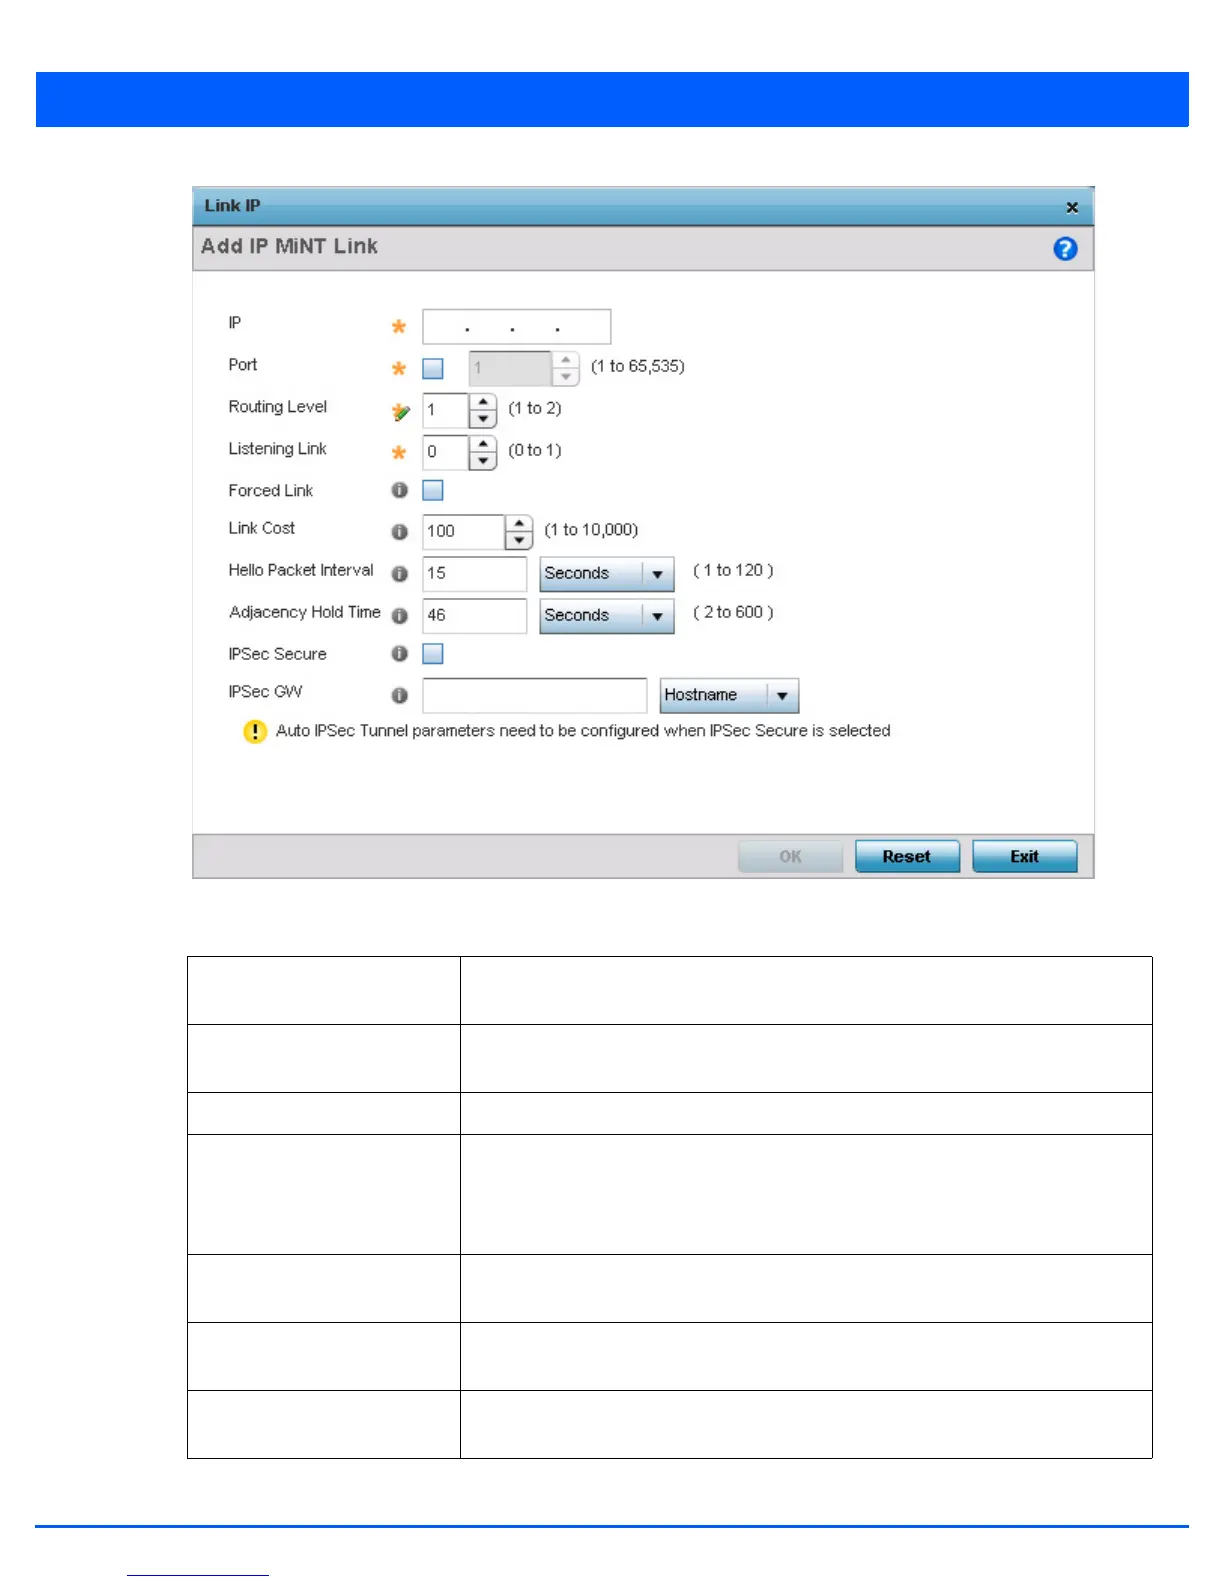Click the info icon beside IPSec Secure
The image size is (1224, 1584).
pyautogui.click(x=400, y=653)
